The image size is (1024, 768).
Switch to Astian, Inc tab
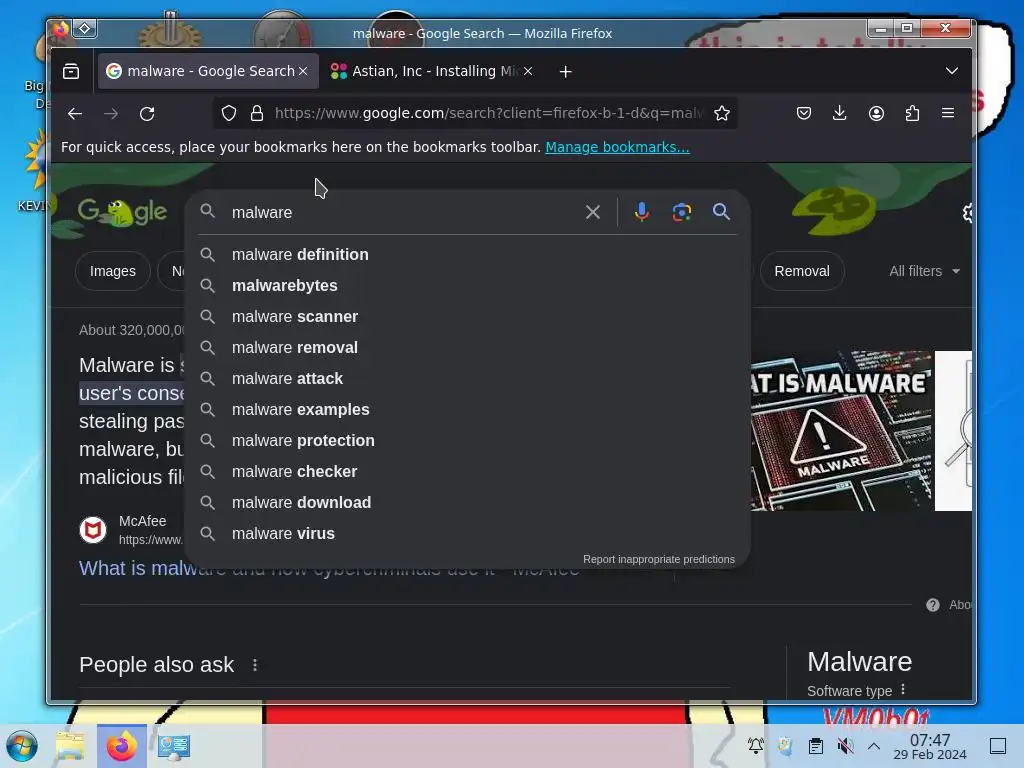[x=432, y=71]
